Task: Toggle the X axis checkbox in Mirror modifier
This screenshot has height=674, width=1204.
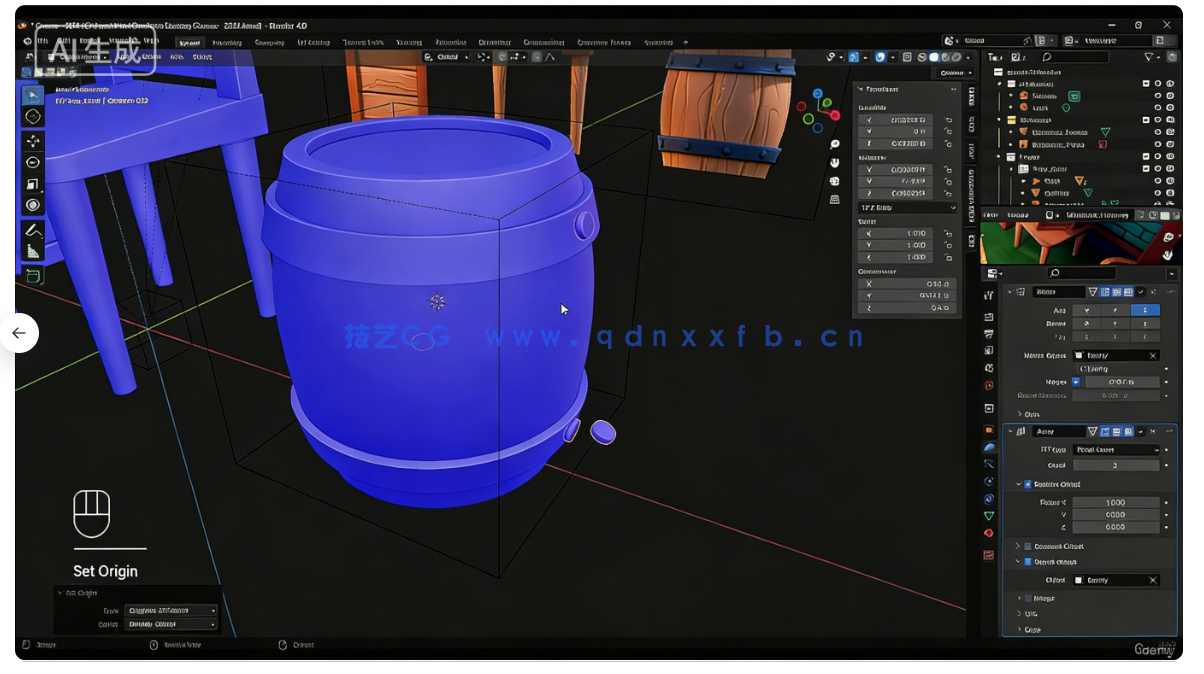Action: 1089,310
